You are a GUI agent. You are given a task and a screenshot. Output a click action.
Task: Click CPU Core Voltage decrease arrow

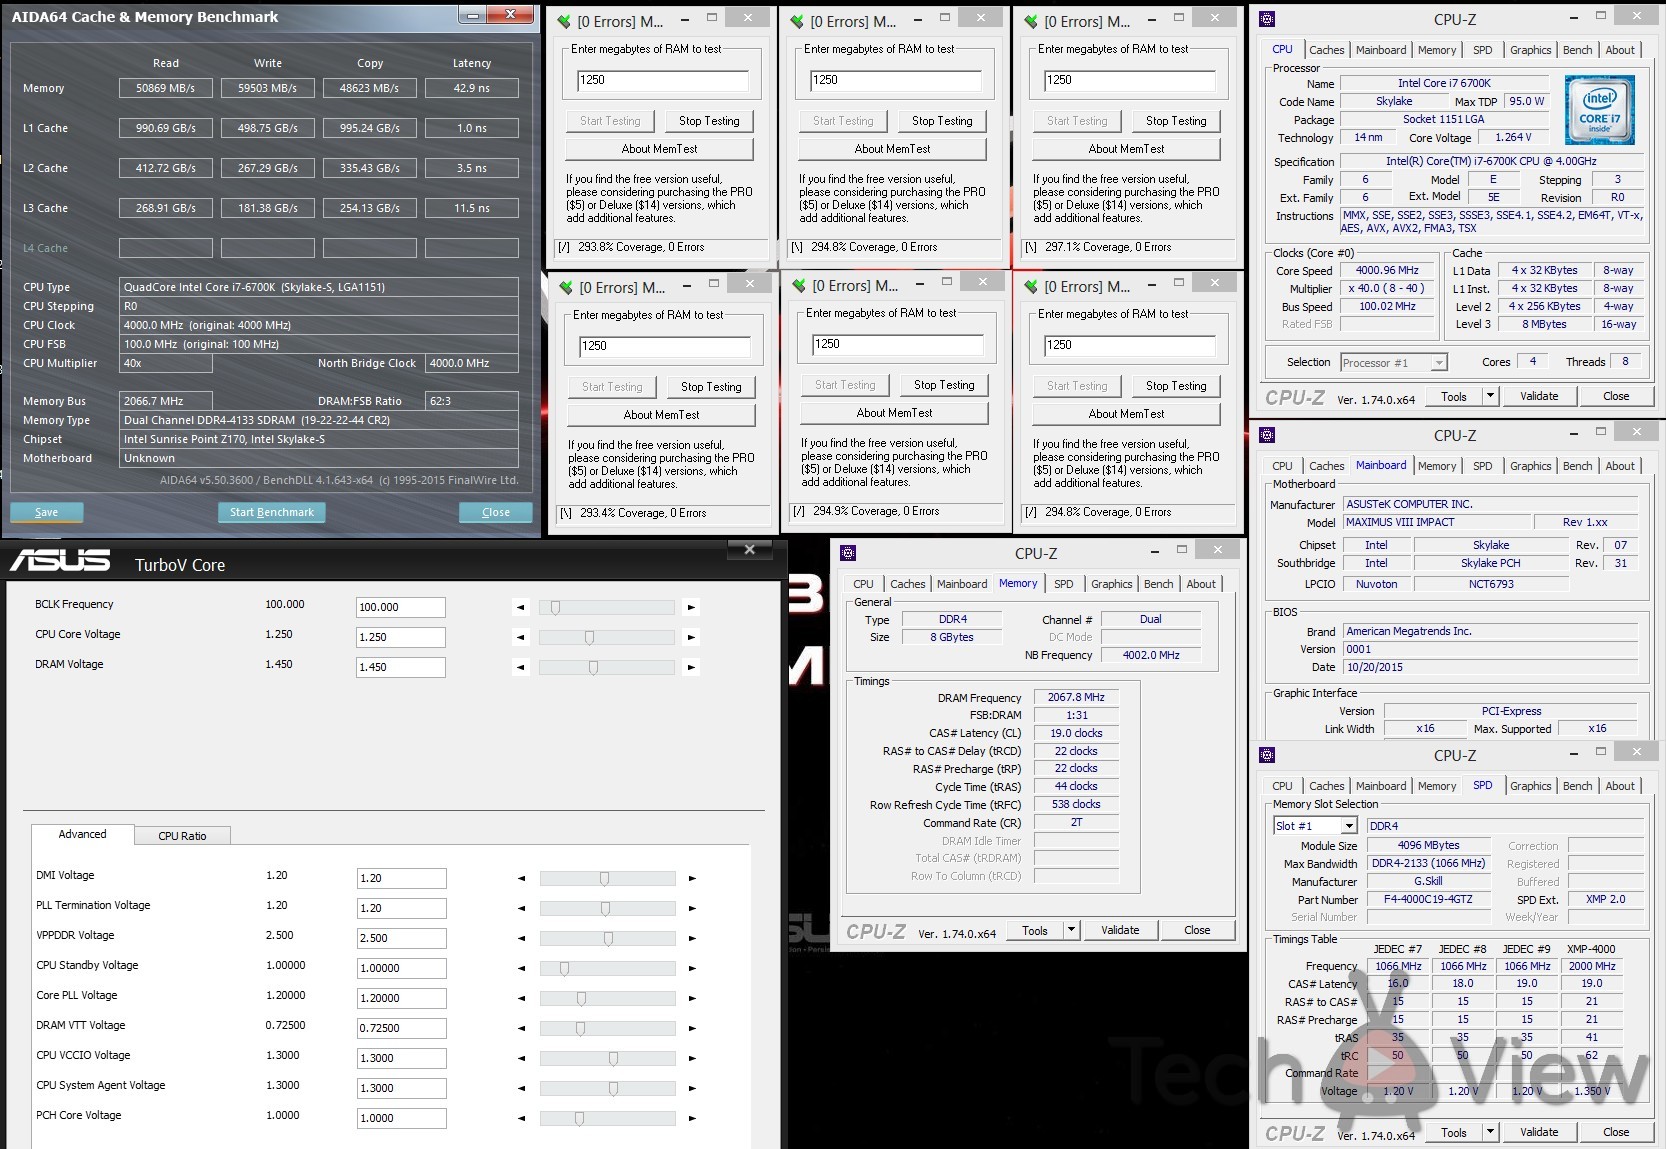[521, 637]
